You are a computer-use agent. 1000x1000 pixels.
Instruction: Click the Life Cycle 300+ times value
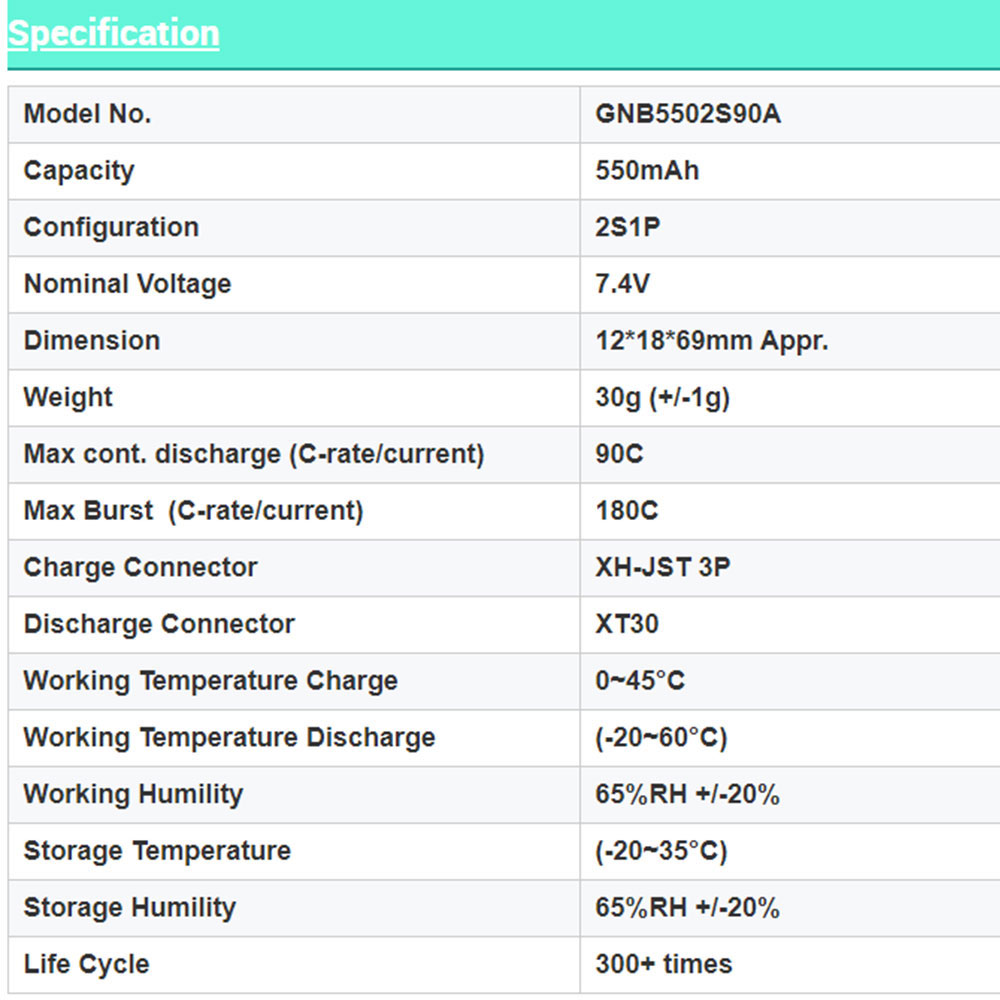pyautogui.click(x=663, y=964)
